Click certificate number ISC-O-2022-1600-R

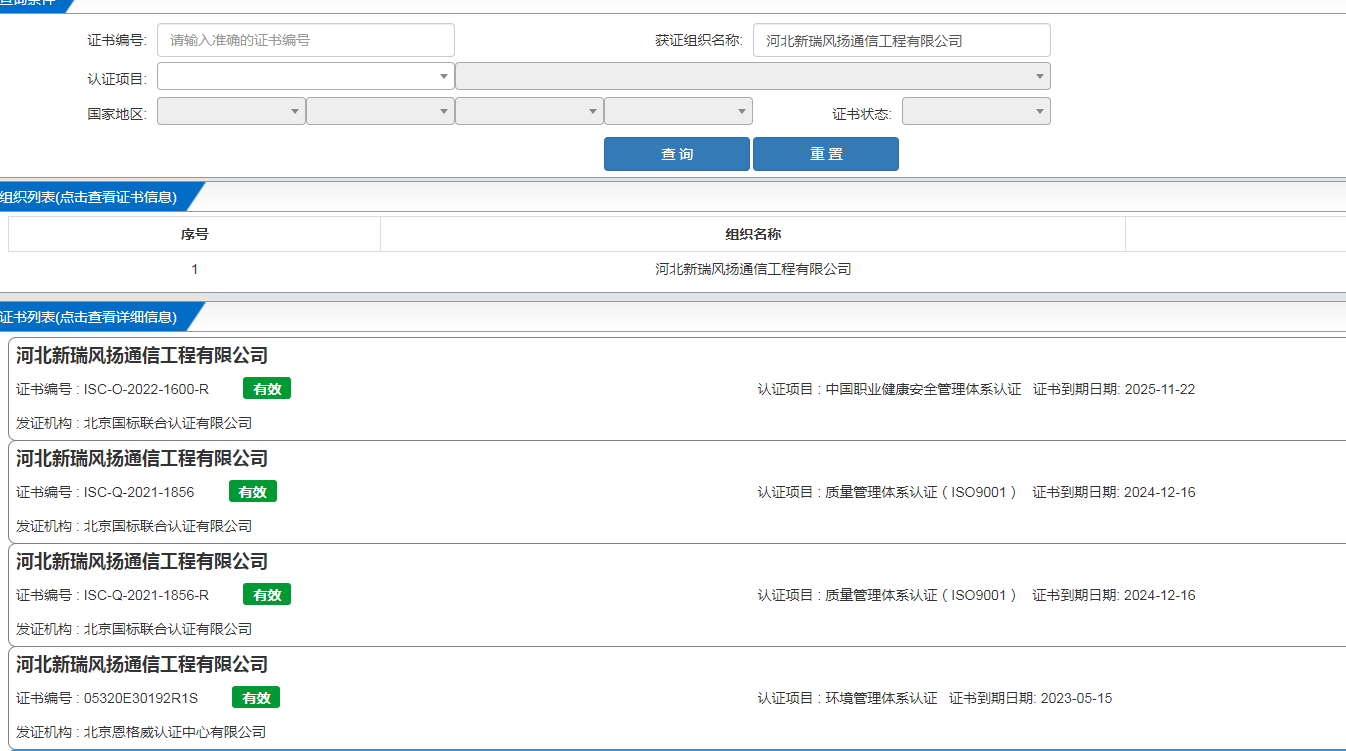pyautogui.click(x=146, y=389)
